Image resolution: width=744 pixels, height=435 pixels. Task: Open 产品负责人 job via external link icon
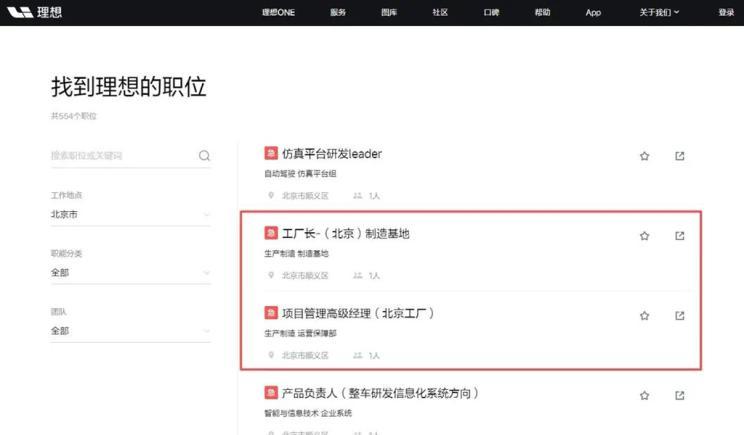coord(679,395)
